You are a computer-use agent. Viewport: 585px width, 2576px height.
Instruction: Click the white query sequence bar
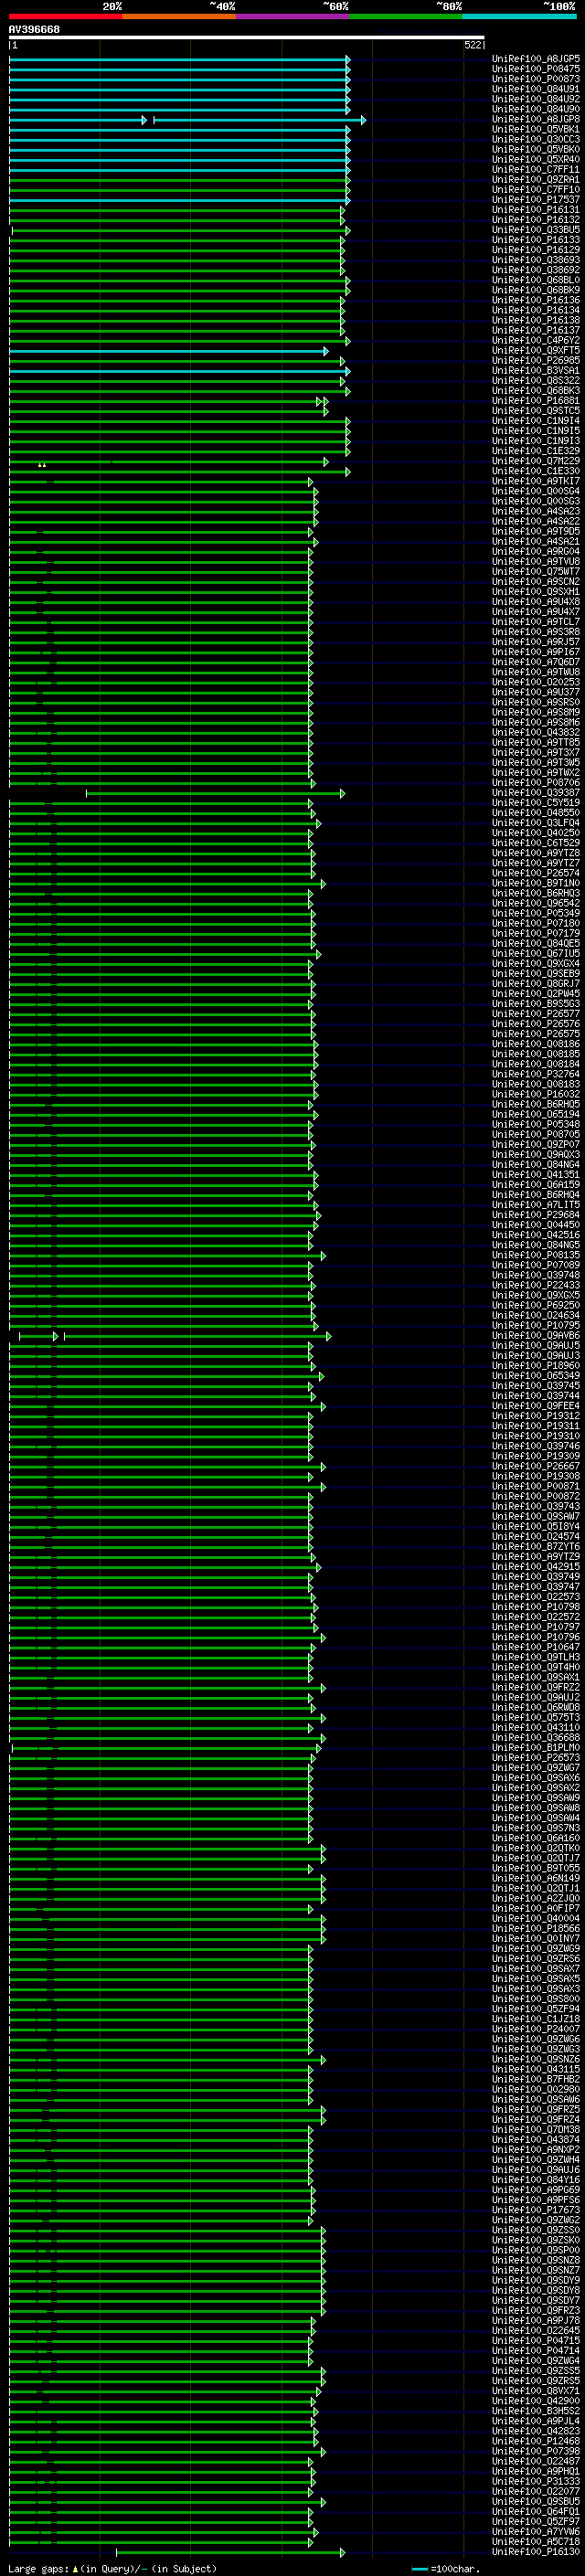pyautogui.click(x=246, y=37)
